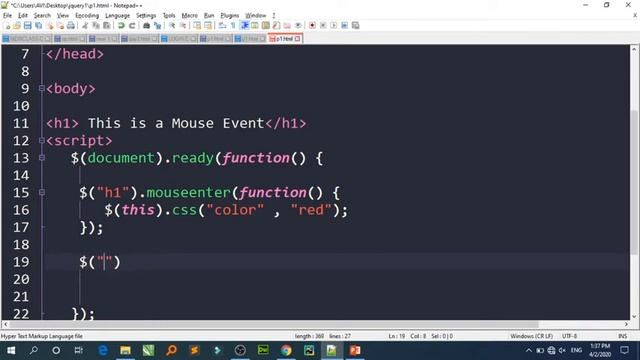Stop macro recording from the toolbar
Image resolution: width=640 pixels, height=360 pixels.
[x=323, y=25]
